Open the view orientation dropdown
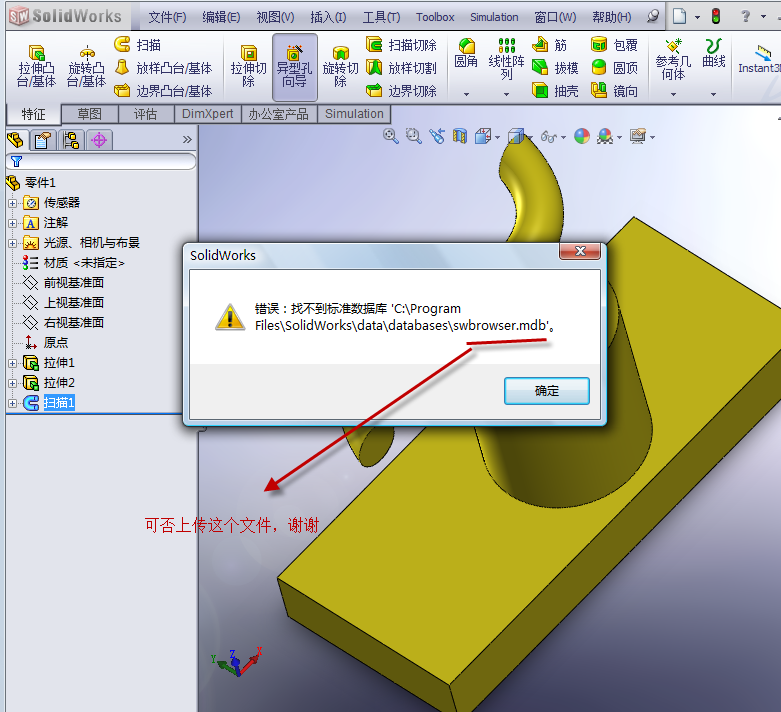Viewport: 781px width, 712px height. pos(498,138)
